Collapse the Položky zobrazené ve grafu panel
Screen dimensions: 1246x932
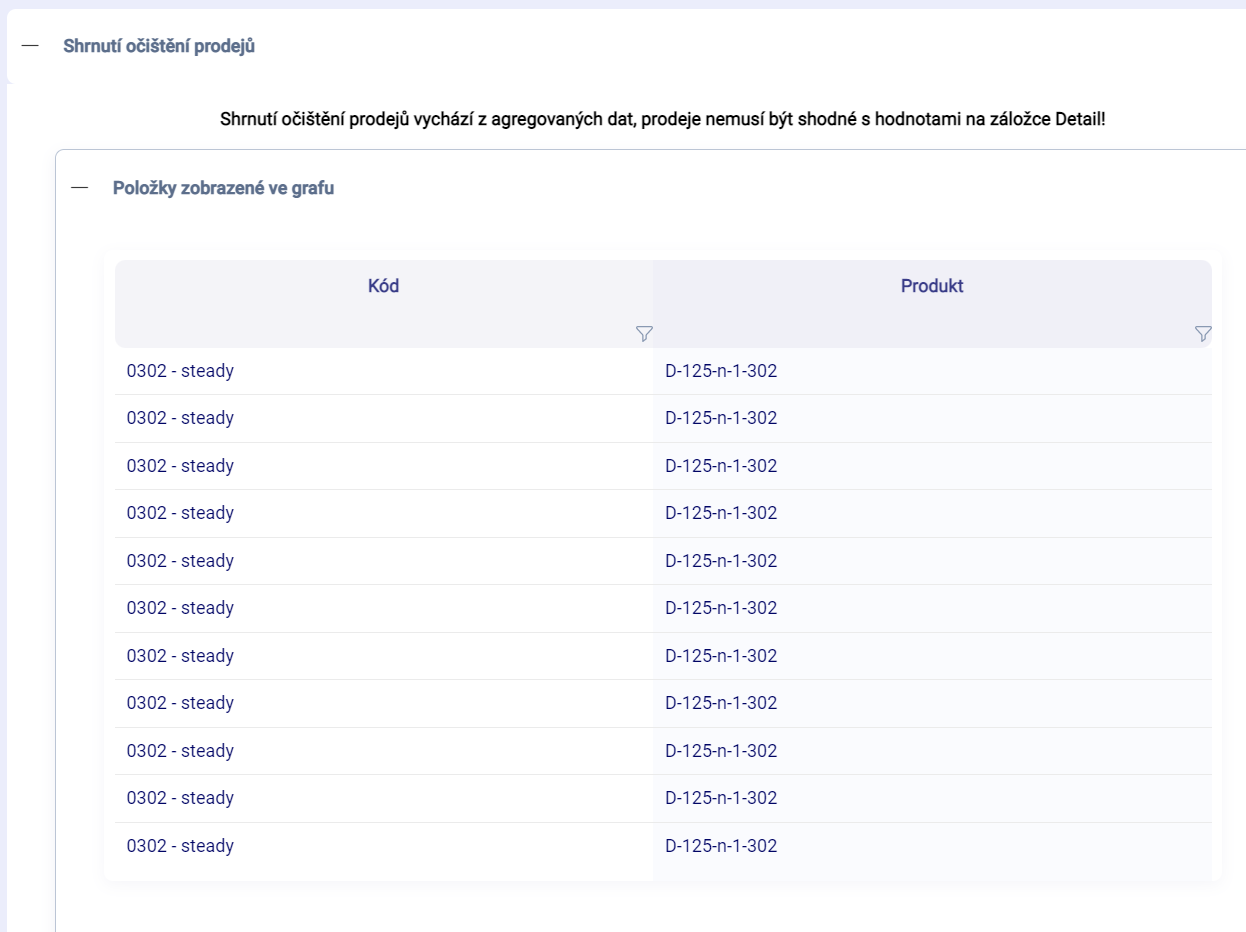[x=80, y=188]
